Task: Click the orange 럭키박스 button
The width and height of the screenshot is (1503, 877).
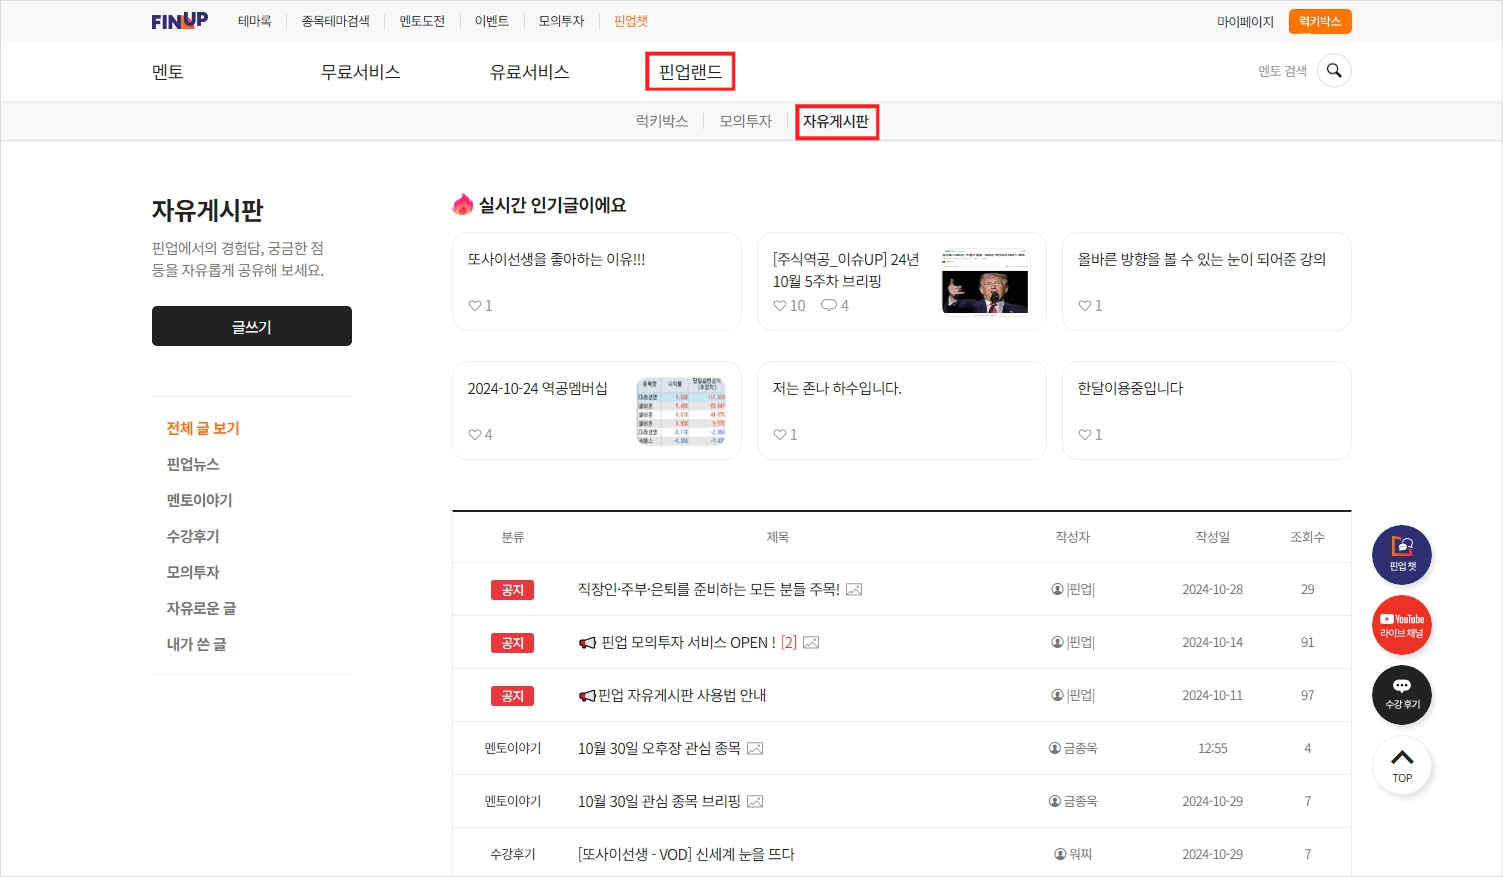Action: click(x=1320, y=21)
